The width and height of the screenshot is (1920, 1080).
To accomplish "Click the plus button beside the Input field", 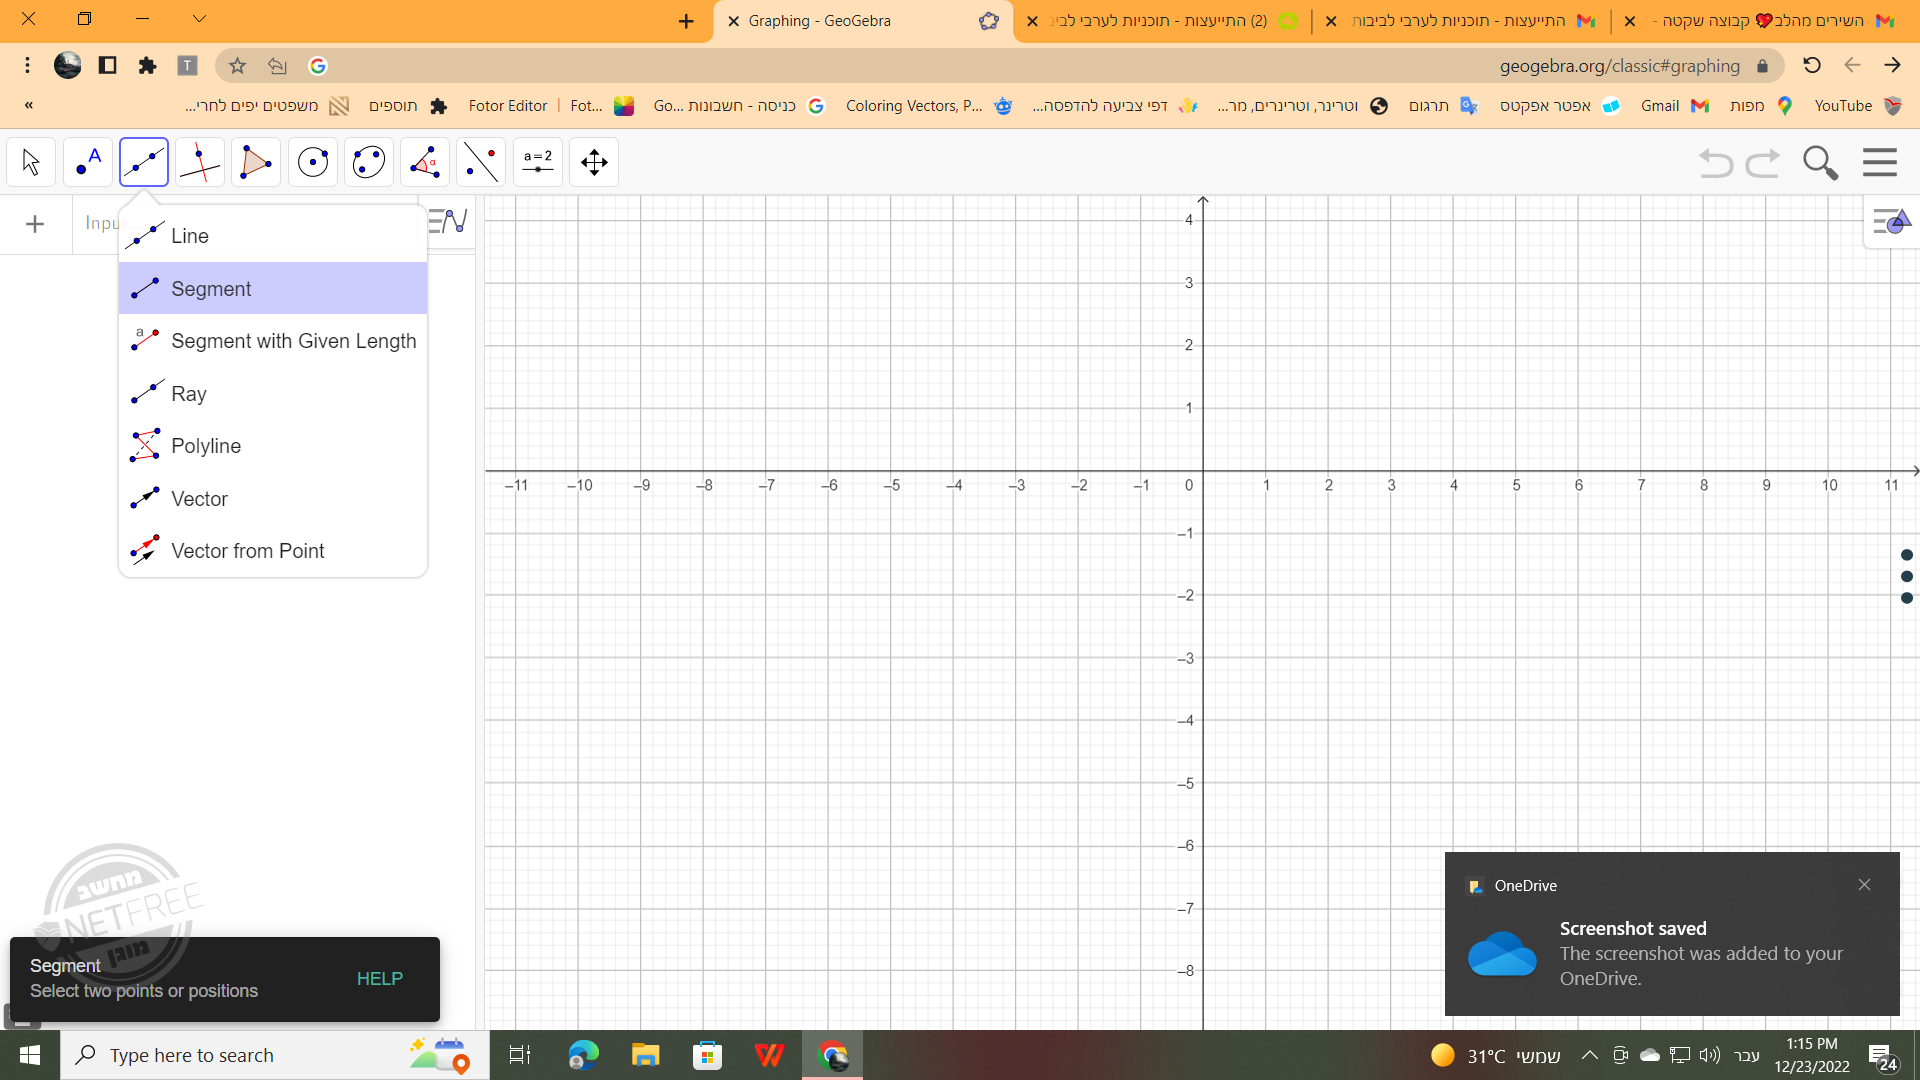I will (x=35, y=224).
